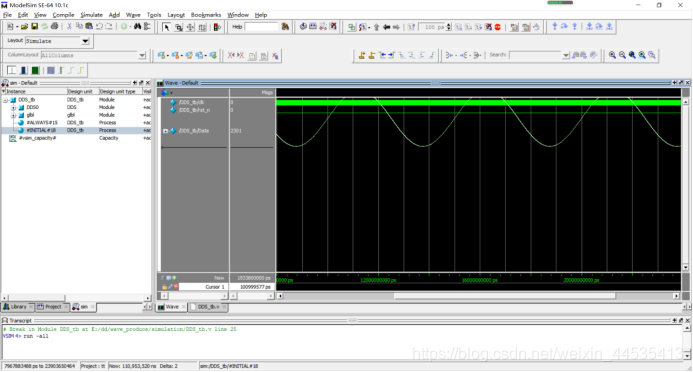Click the Open file toolbar icon
Viewport: 693px width, 372px height.
tap(24, 27)
